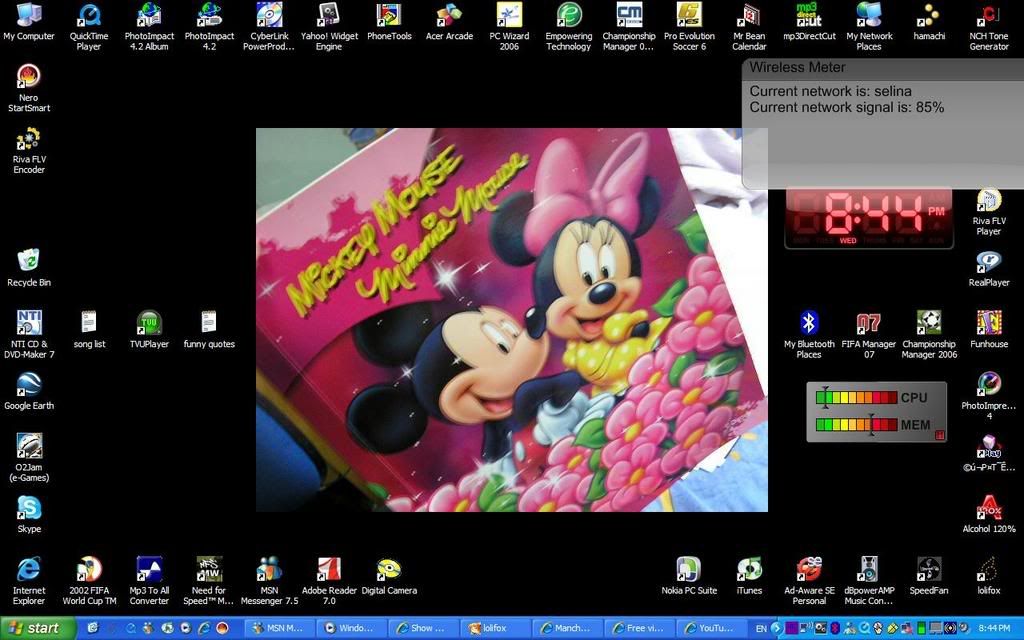
Task: Open MSN Messenger 7.5 shortcut
Action: 269,570
